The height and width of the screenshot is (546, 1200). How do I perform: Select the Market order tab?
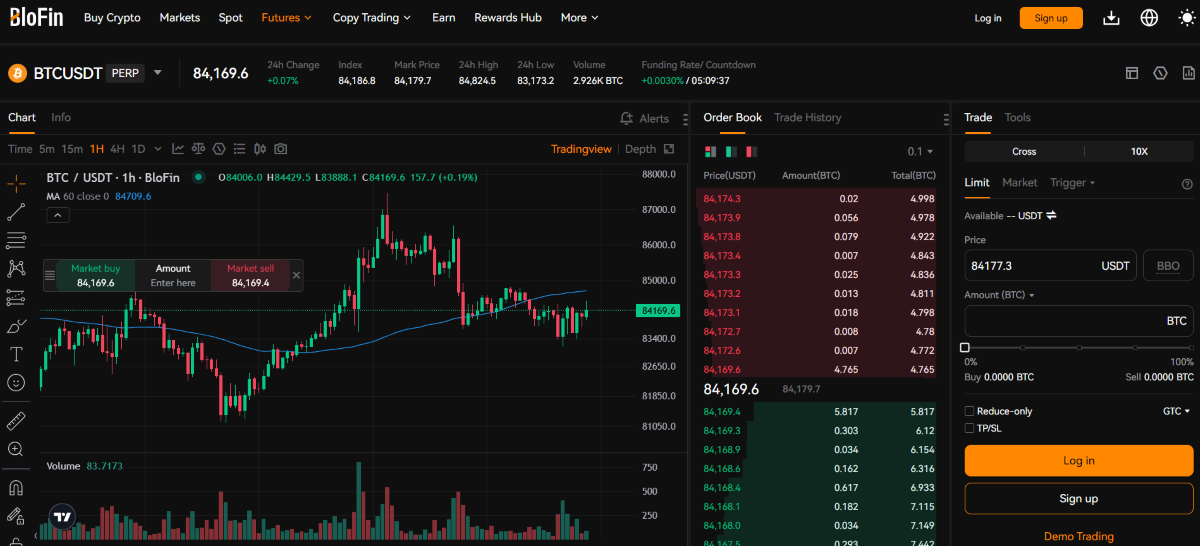tap(1019, 183)
